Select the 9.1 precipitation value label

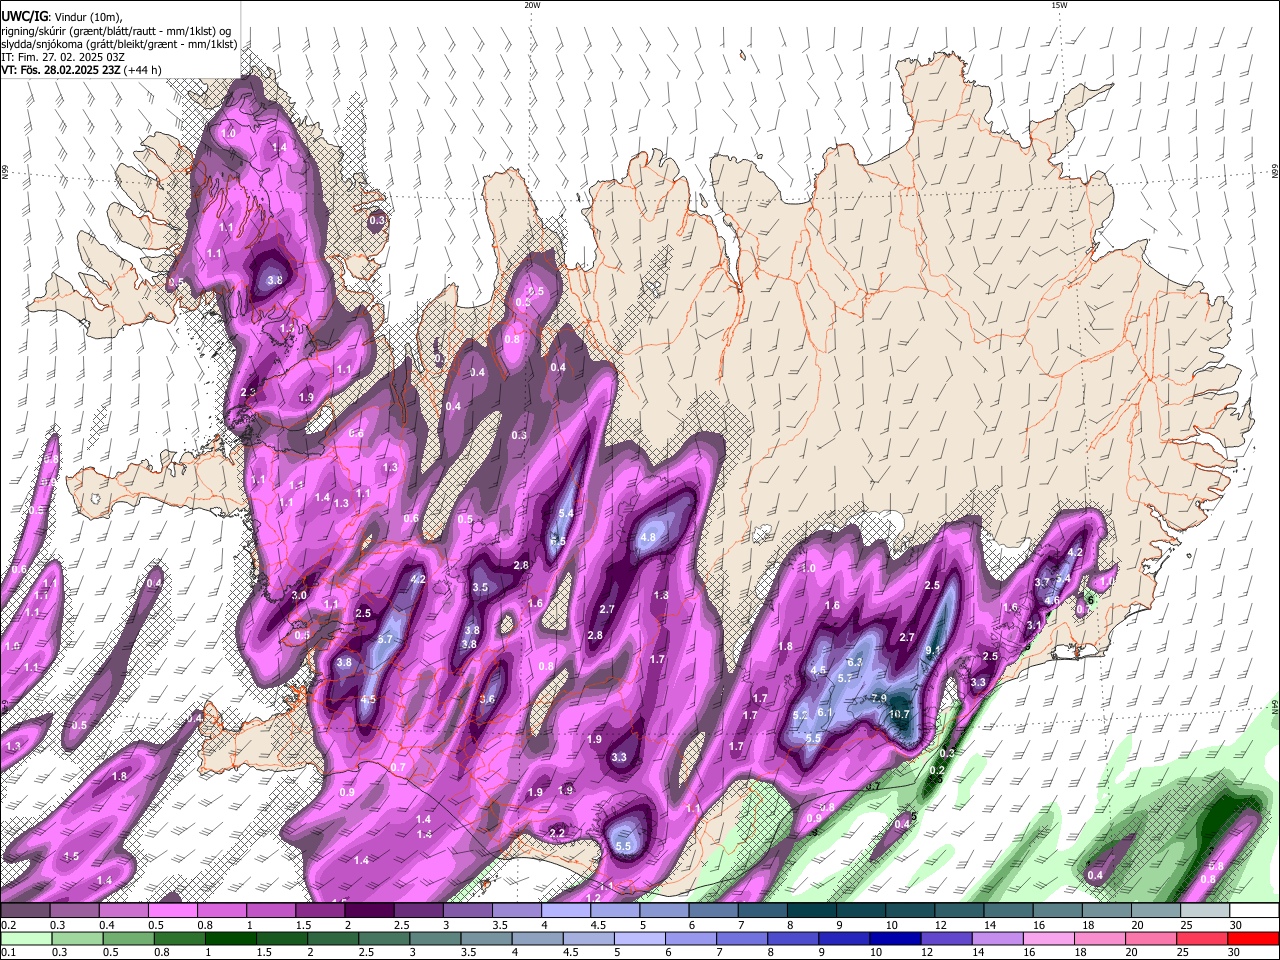(934, 650)
